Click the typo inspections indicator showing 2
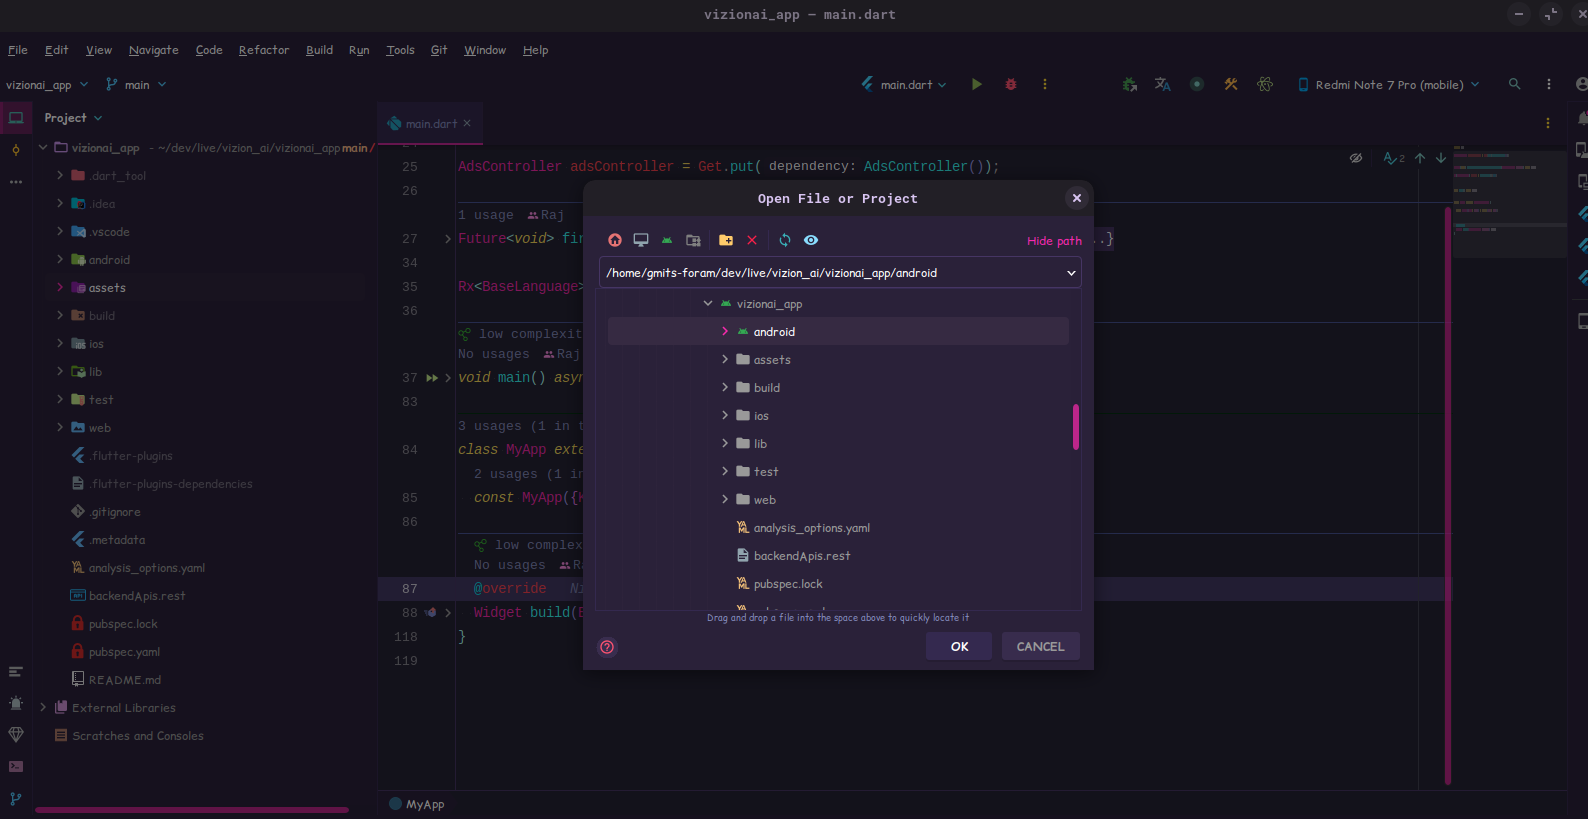Screen dimensions: 1588x819 (x=1394, y=158)
